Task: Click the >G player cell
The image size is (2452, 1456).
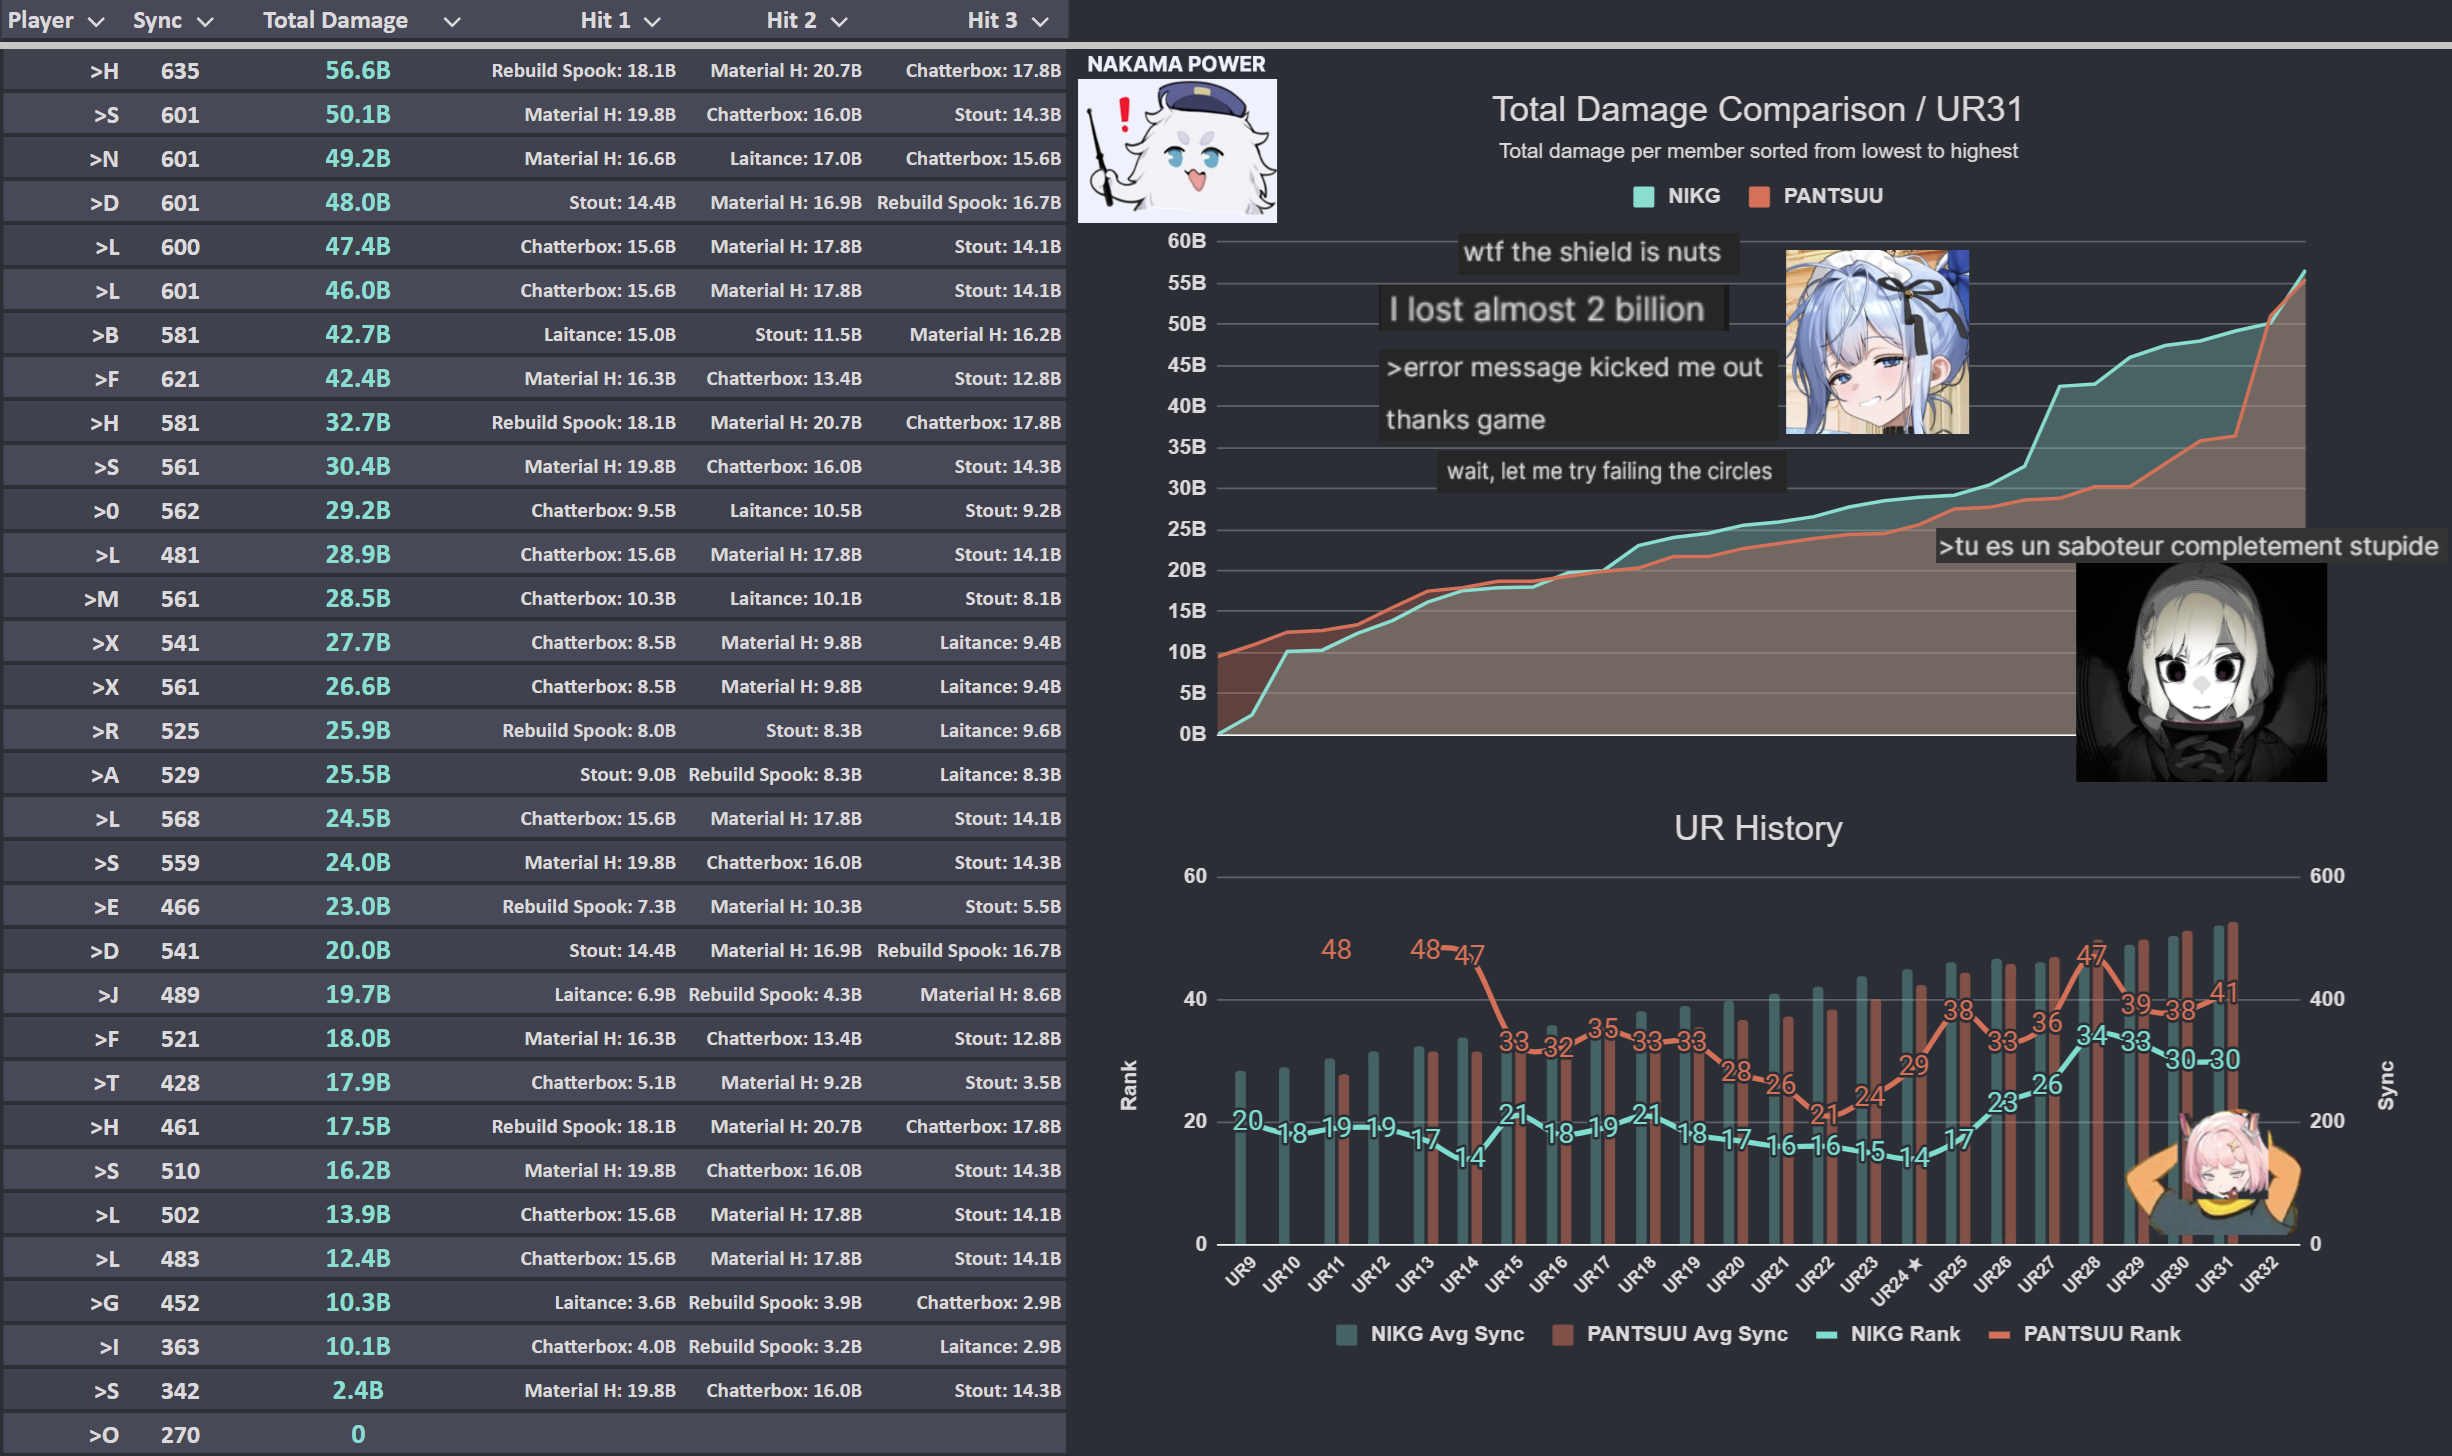Action: pos(104,1303)
